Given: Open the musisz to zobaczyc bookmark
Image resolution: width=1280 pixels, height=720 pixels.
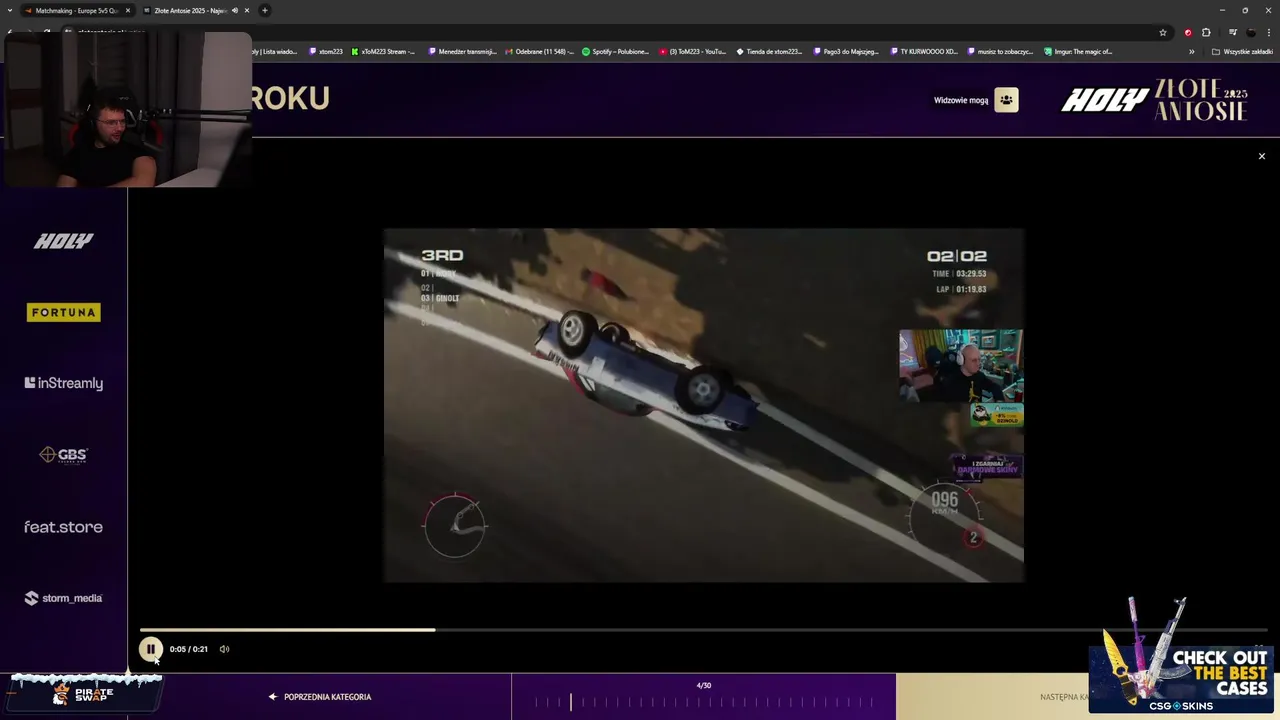Looking at the screenshot, I should coord(1001,51).
